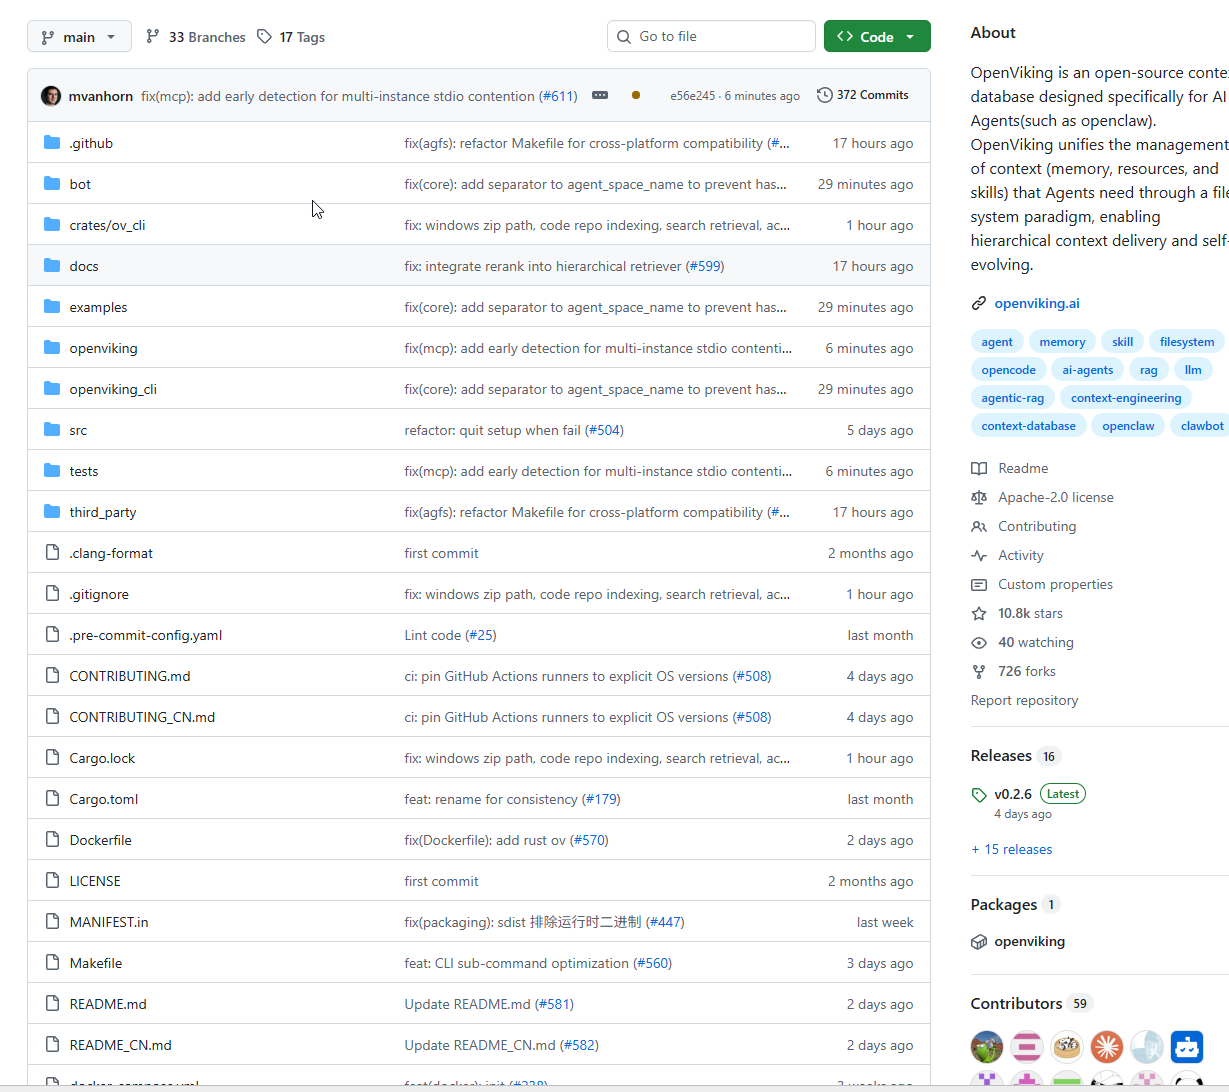Viewport: 1229px width, 1092px height.
Task: Expand the commit message ellipsis button
Action: (600, 95)
